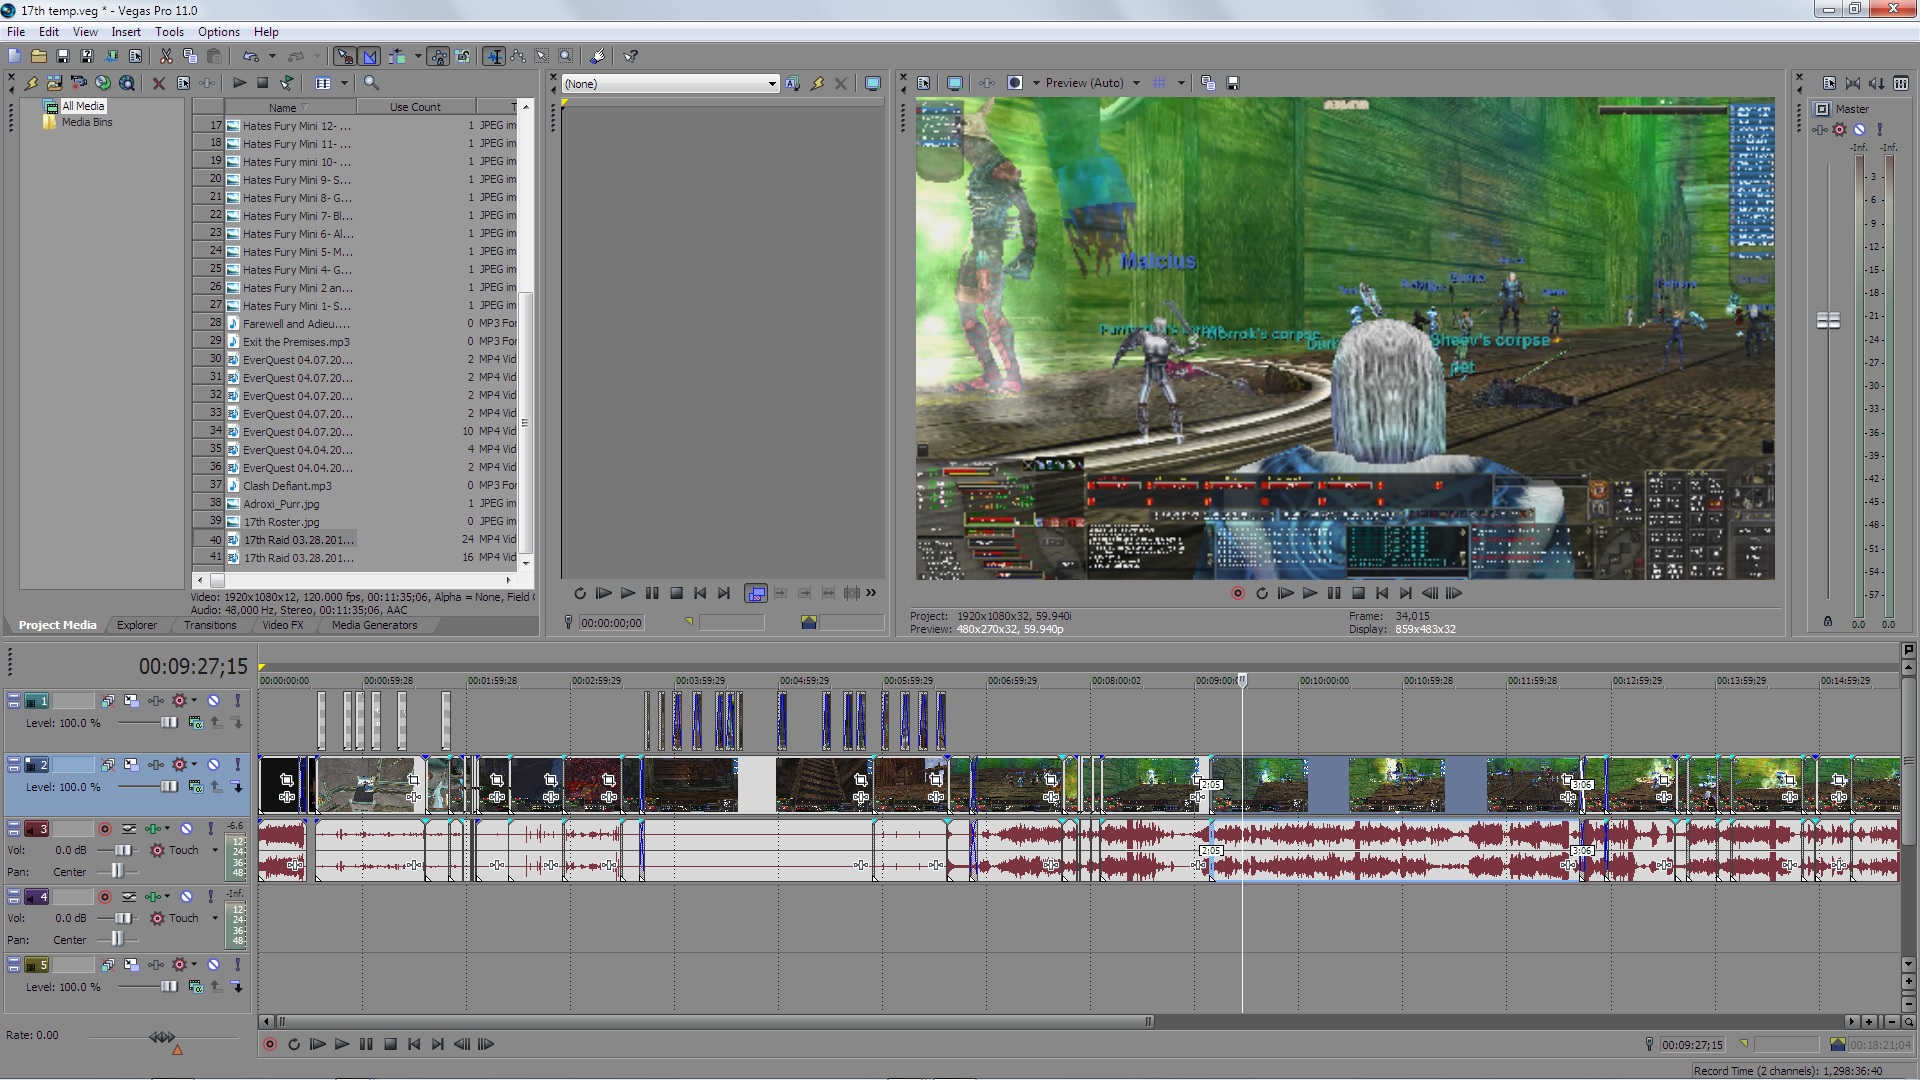
Task: Preview on external monitor in Video Preview
Action: [x=955, y=83]
